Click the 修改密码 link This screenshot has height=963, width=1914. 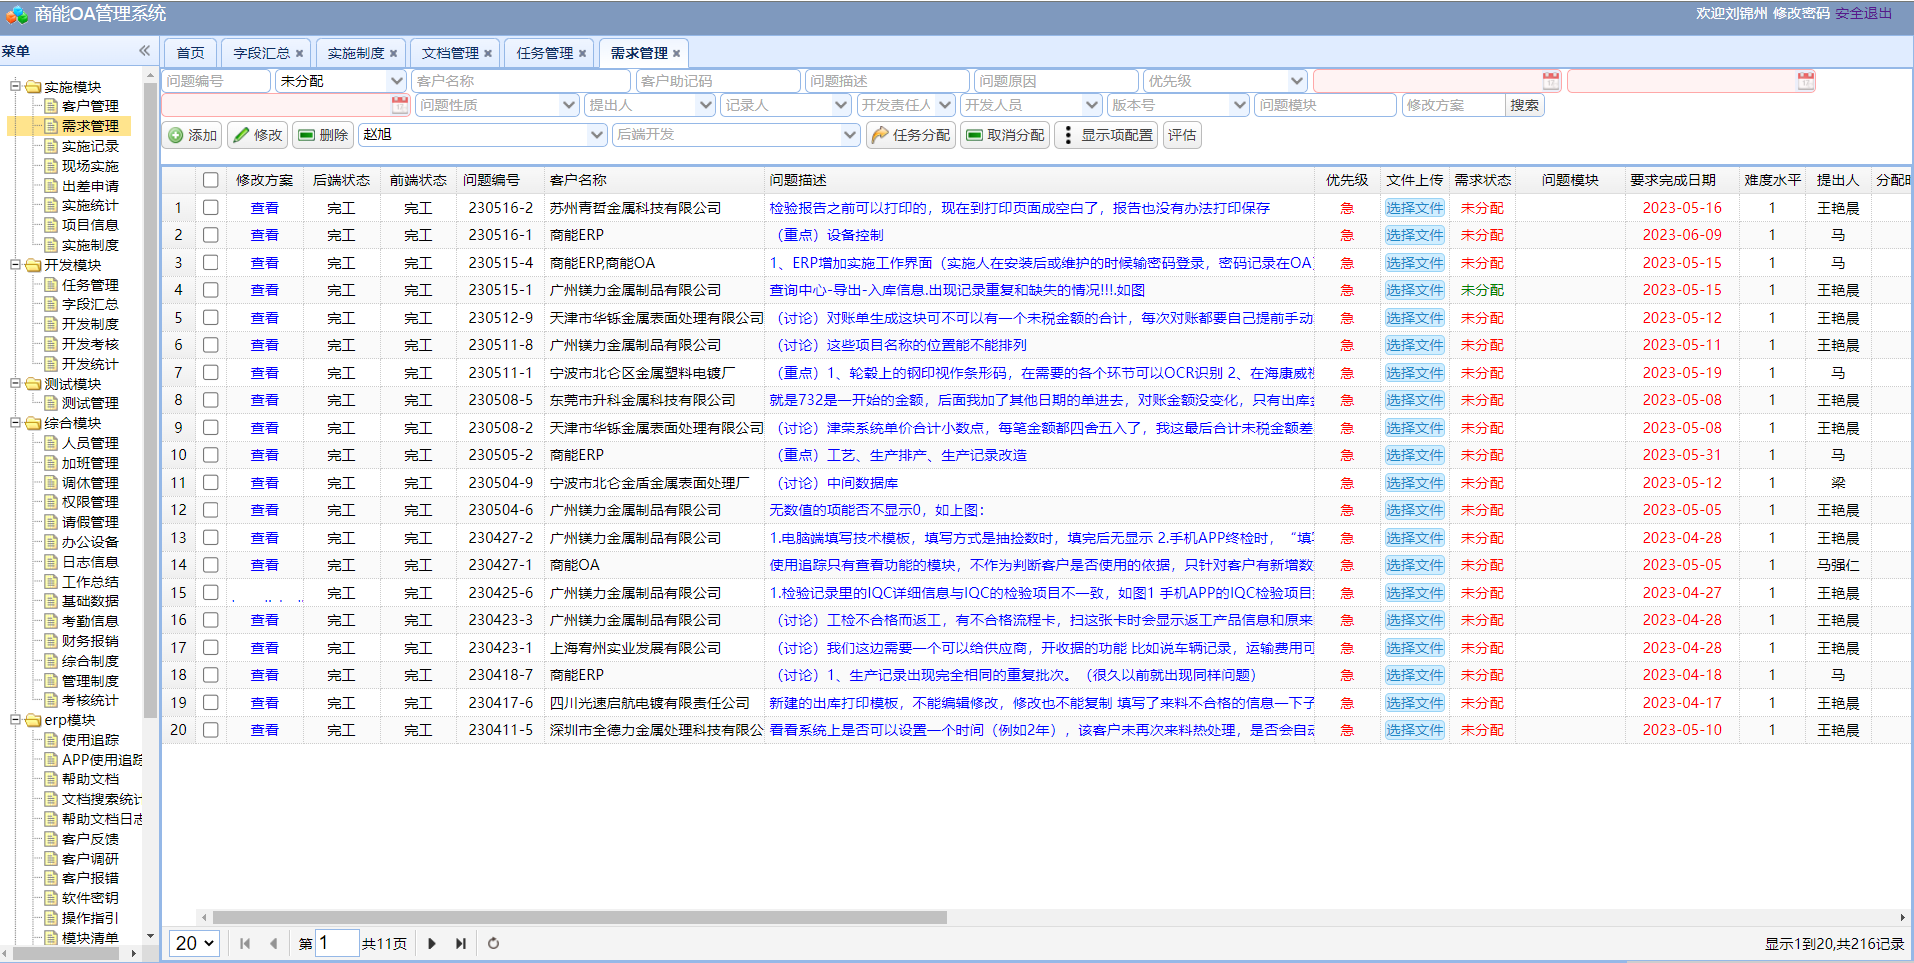tap(1801, 13)
